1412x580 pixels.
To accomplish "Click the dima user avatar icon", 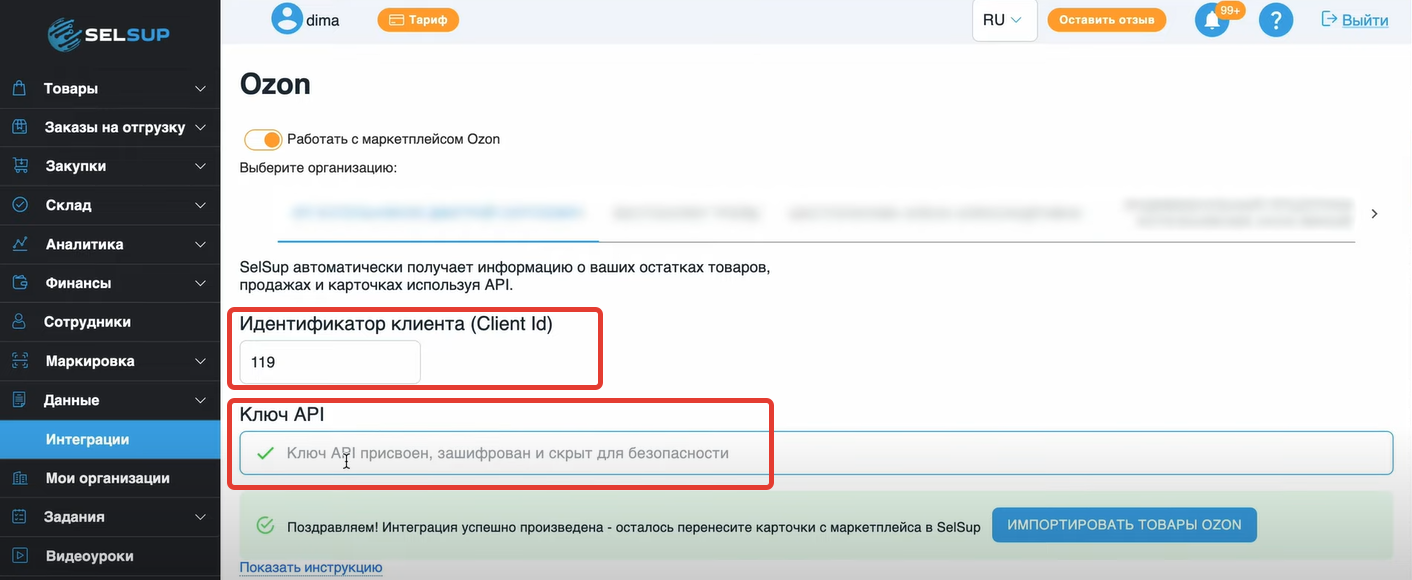I will (287, 19).
